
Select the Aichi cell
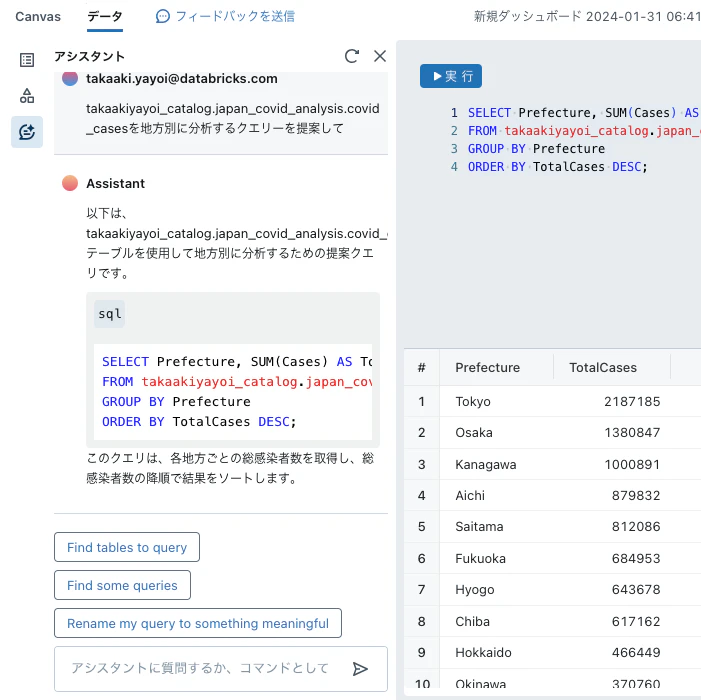pos(470,495)
